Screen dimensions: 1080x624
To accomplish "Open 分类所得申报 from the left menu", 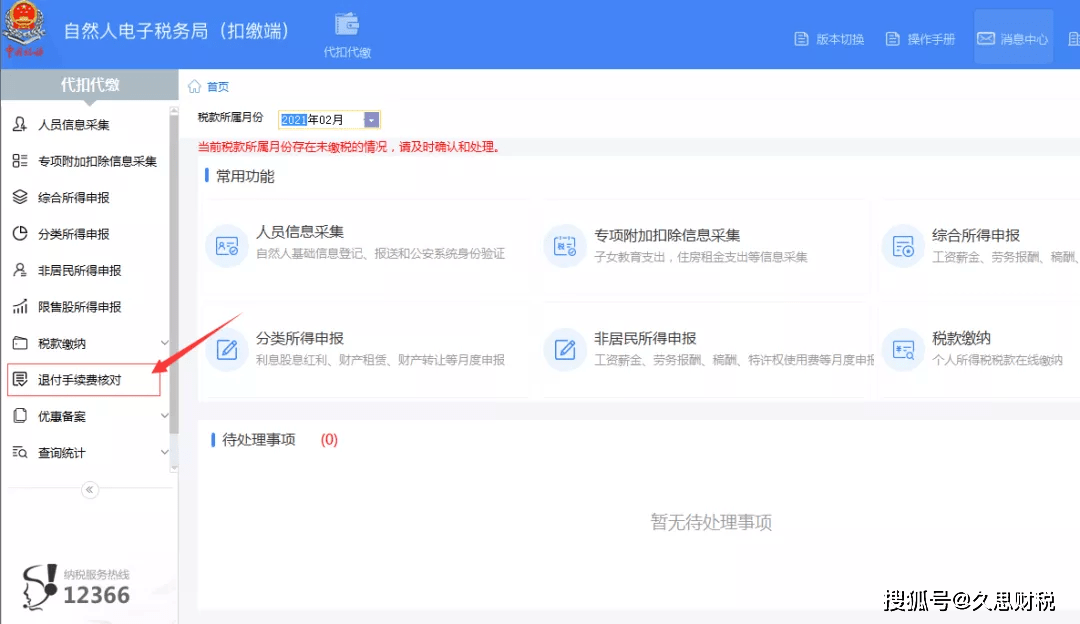I will (74, 234).
